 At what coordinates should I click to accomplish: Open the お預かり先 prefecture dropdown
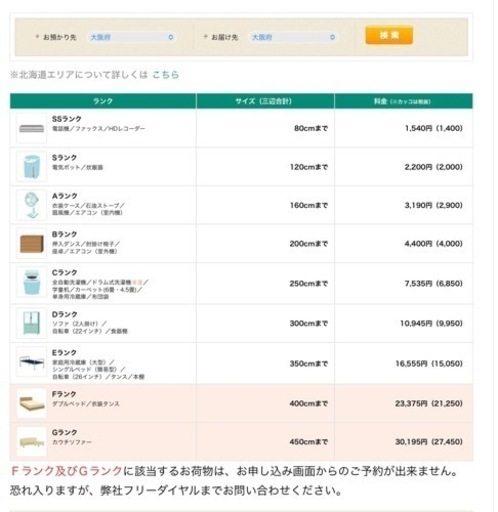[132, 37]
